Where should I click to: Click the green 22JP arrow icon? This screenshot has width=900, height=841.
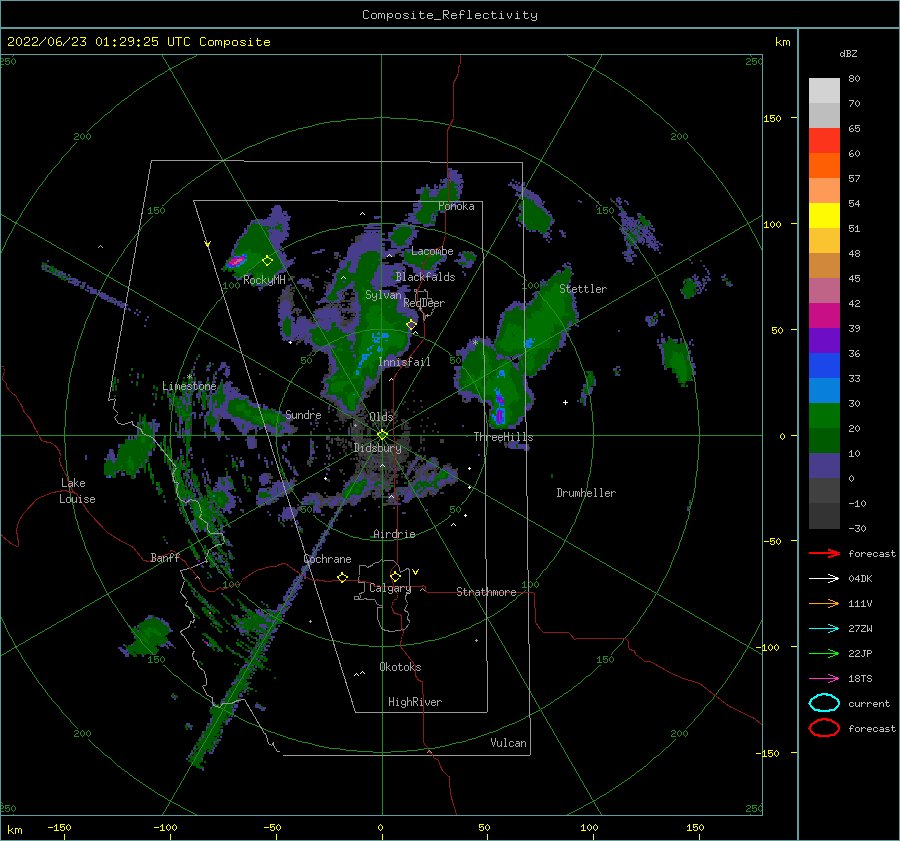(824, 653)
